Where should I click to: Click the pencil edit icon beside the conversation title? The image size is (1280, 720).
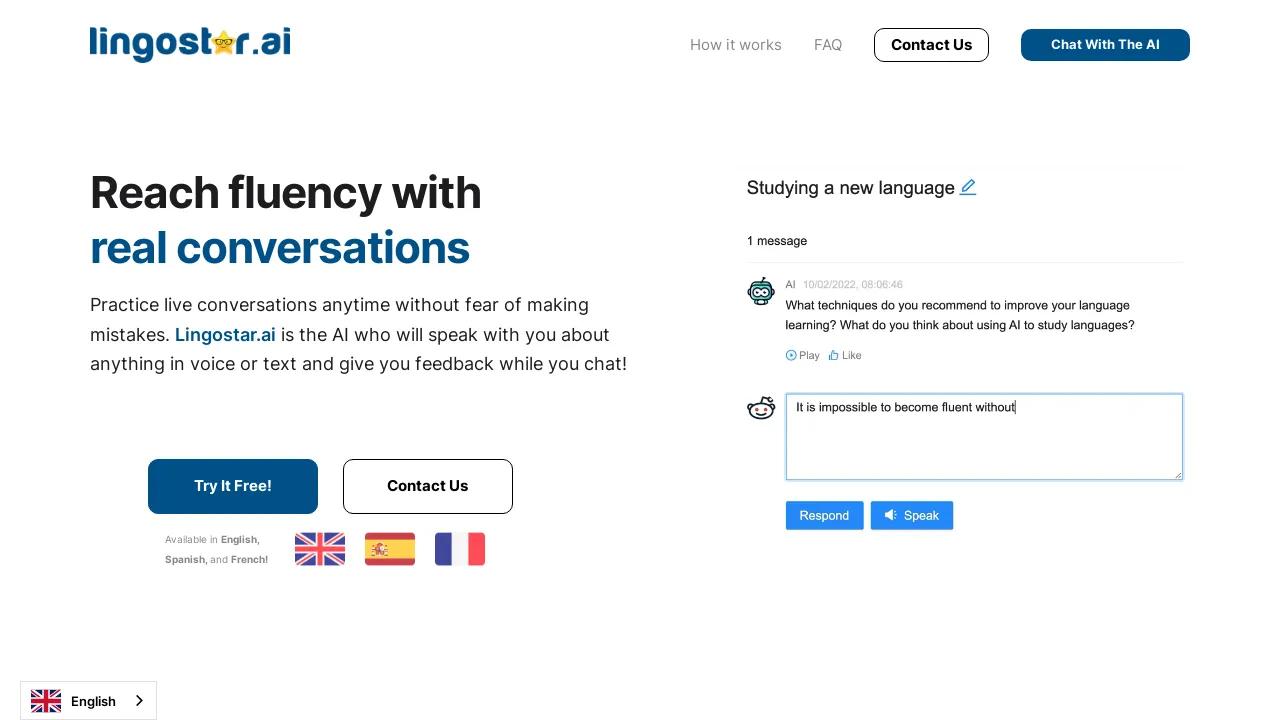tap(968, 187)
